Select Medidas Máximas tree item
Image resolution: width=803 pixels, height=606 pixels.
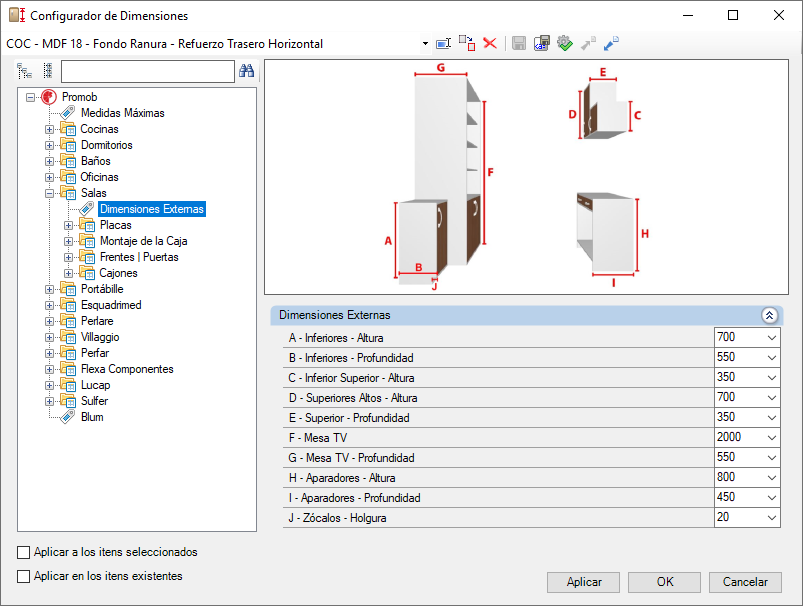[122, 113]
